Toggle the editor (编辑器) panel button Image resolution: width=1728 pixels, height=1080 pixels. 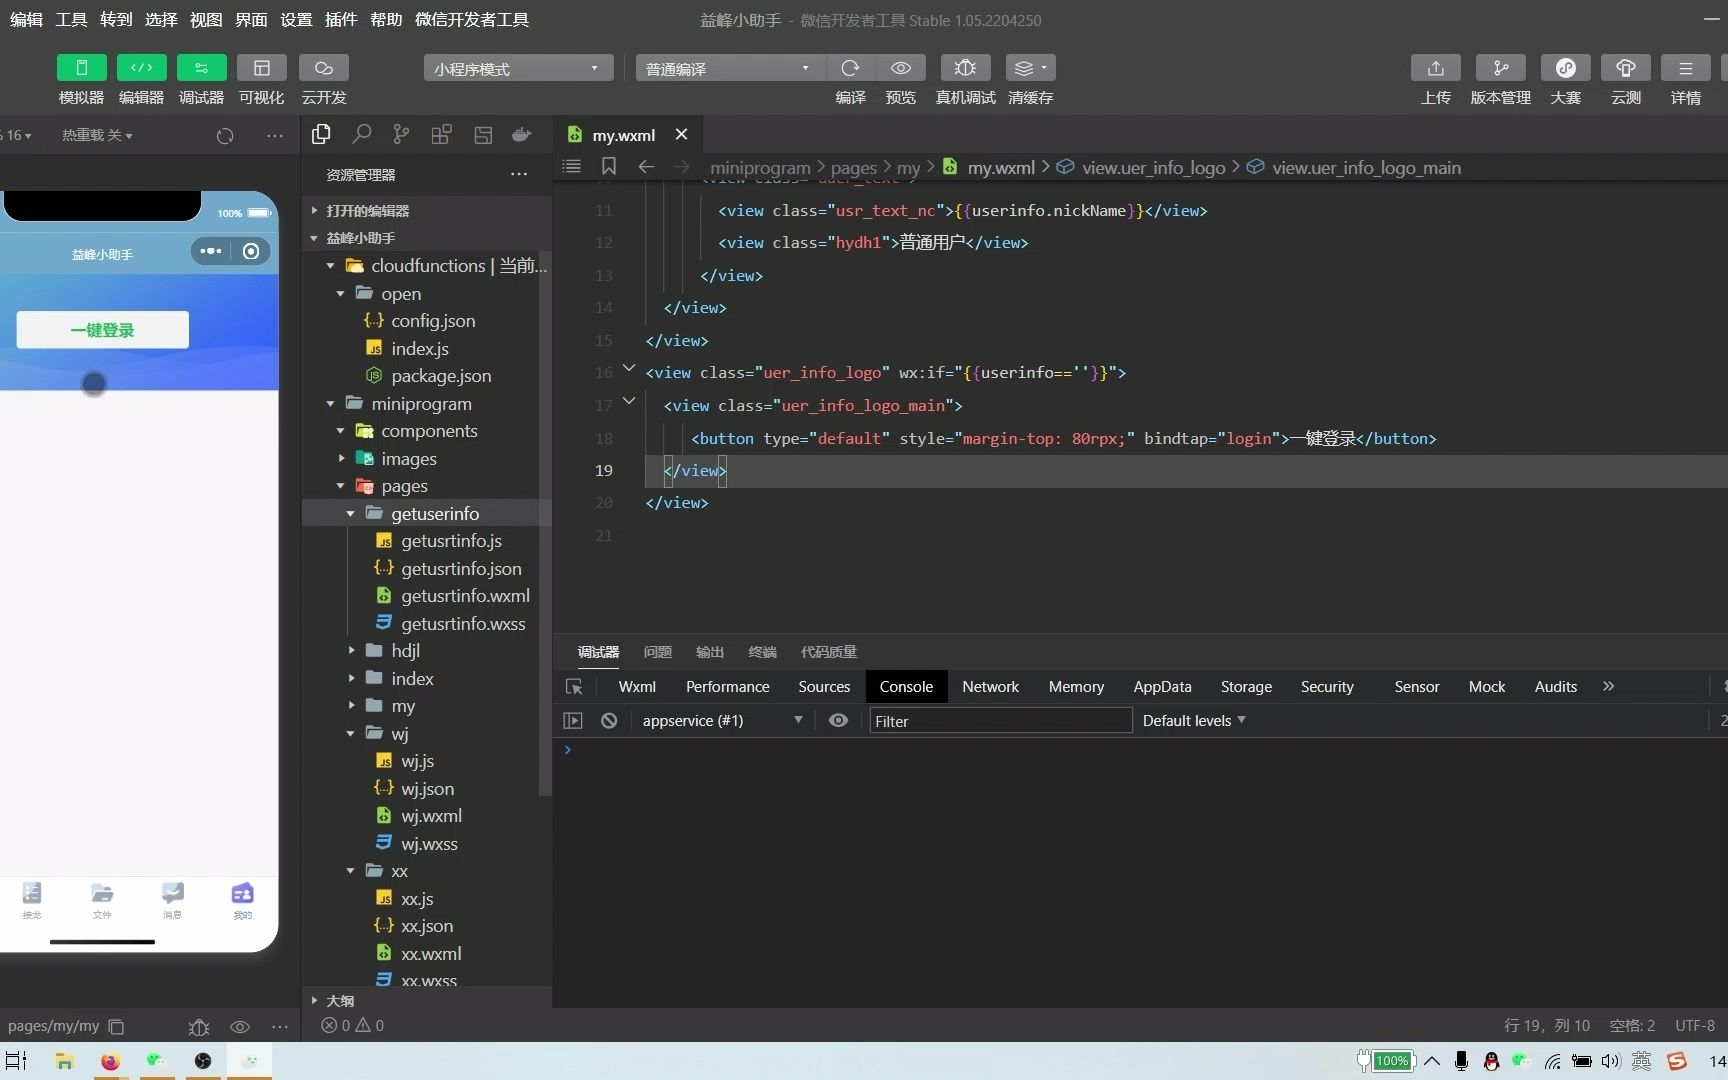pyautogui.click(x=141, y=68)
